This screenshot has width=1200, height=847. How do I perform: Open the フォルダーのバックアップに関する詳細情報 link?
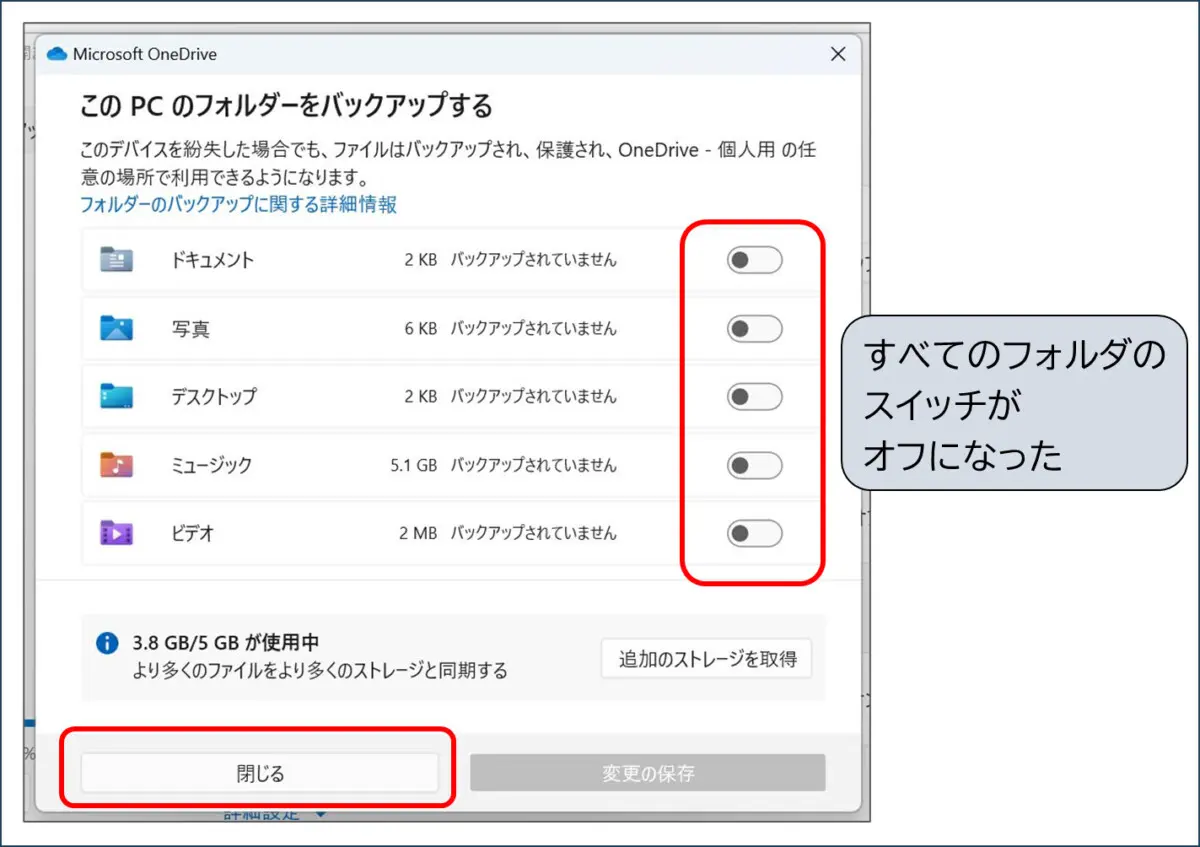[239, 204]
